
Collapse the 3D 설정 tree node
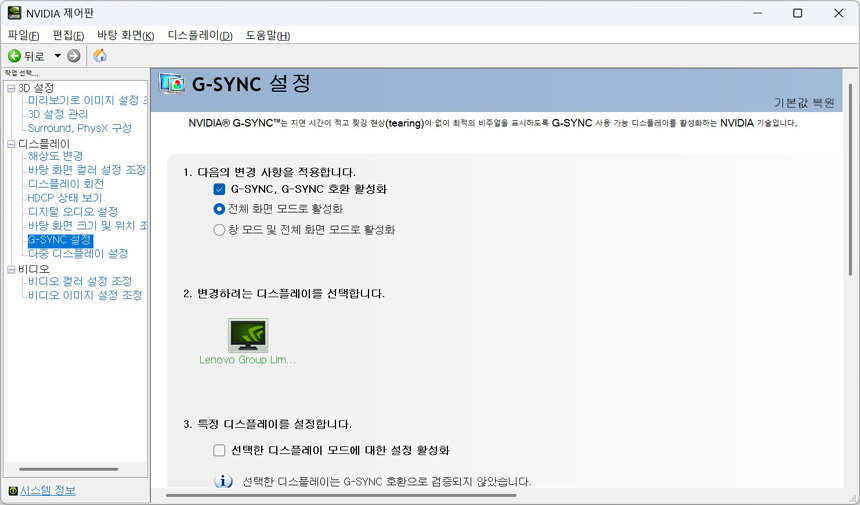tap(11, 89)
